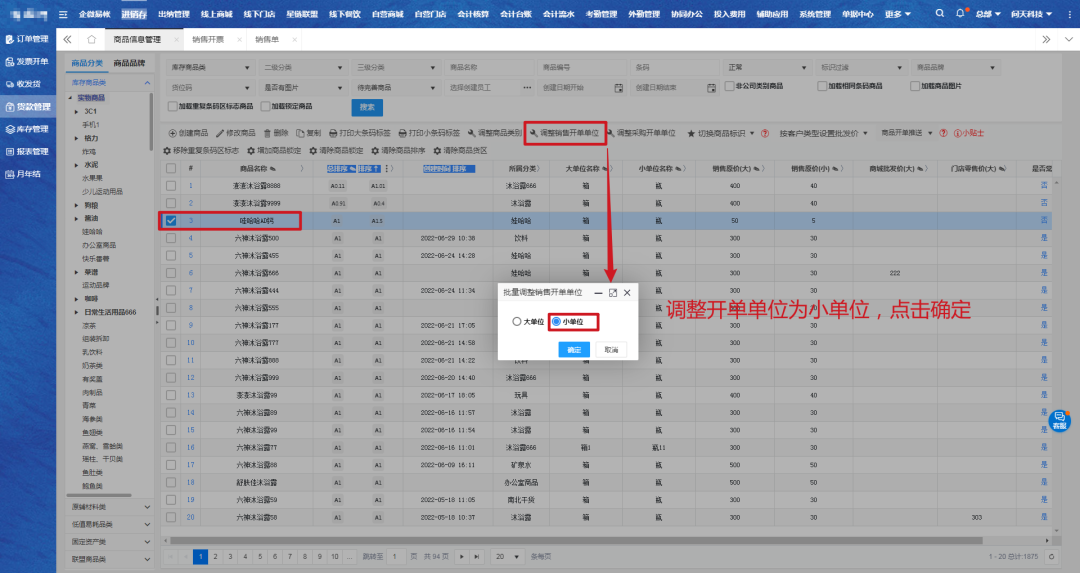Click the hamburger menu icon beside the logo
1080x573 pixels.
64,14
